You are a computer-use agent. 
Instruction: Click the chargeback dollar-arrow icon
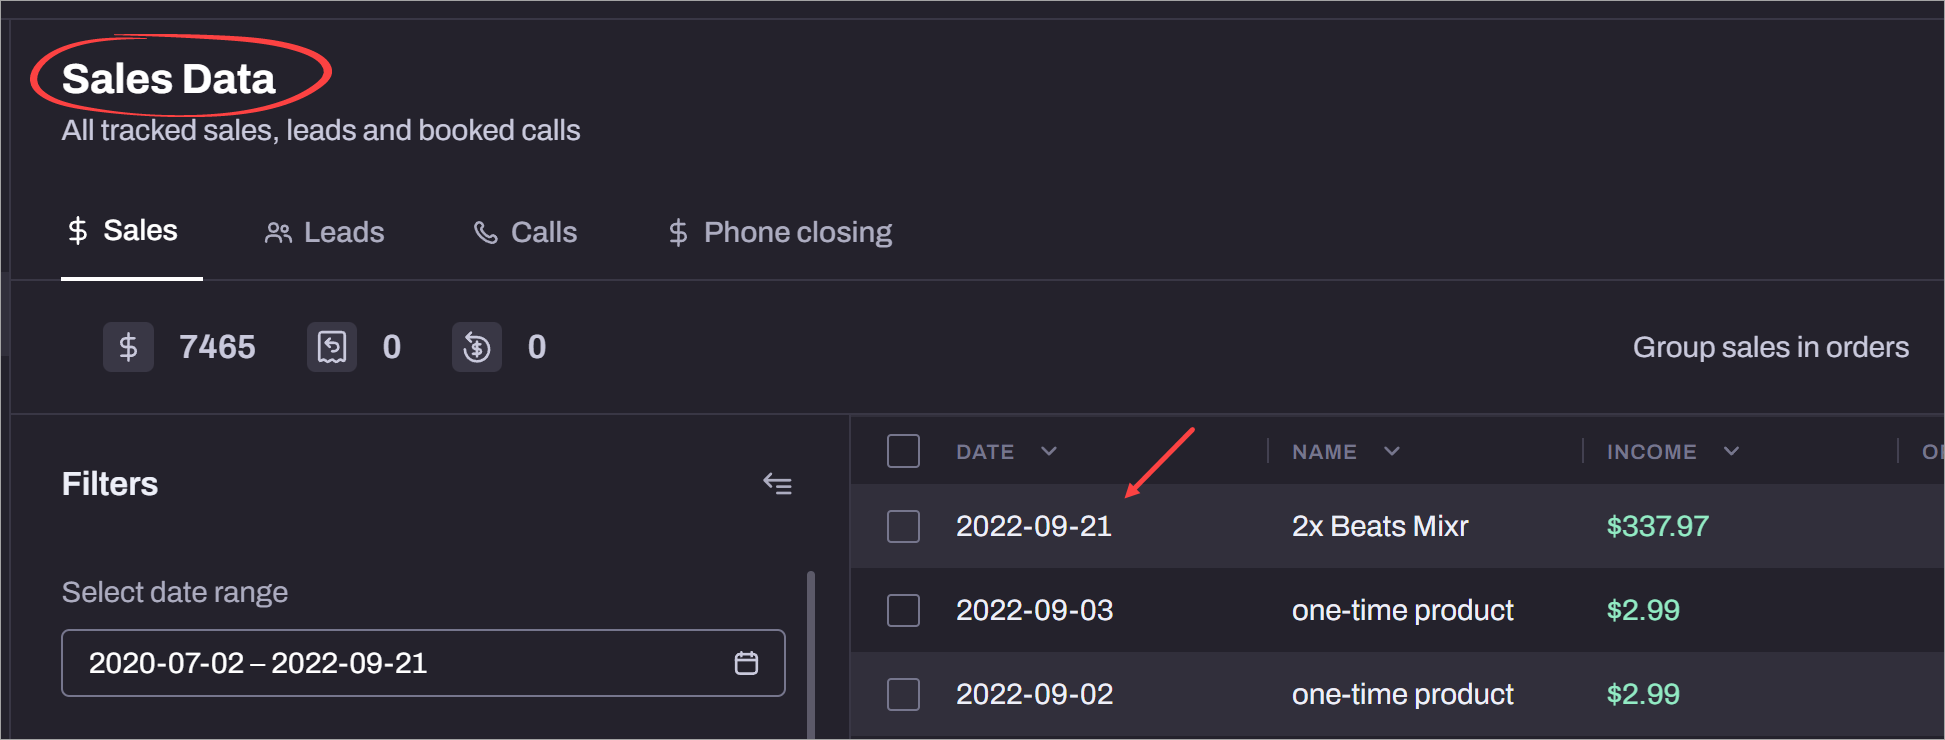[x=477, y=347]
